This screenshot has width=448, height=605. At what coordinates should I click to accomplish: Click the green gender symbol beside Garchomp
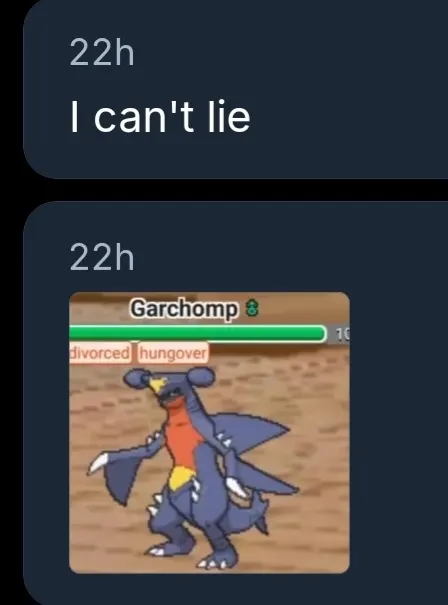(x=252, y=309)
